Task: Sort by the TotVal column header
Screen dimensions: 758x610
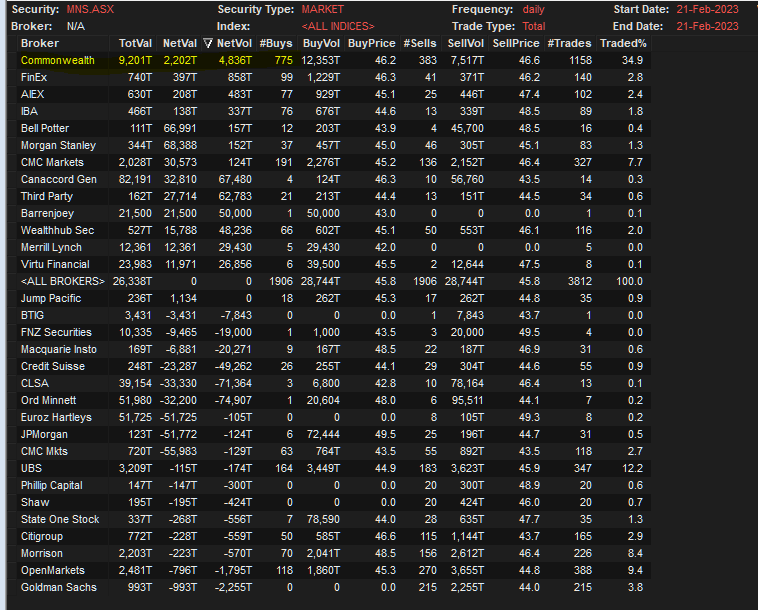Action: (x=133, y=44)
